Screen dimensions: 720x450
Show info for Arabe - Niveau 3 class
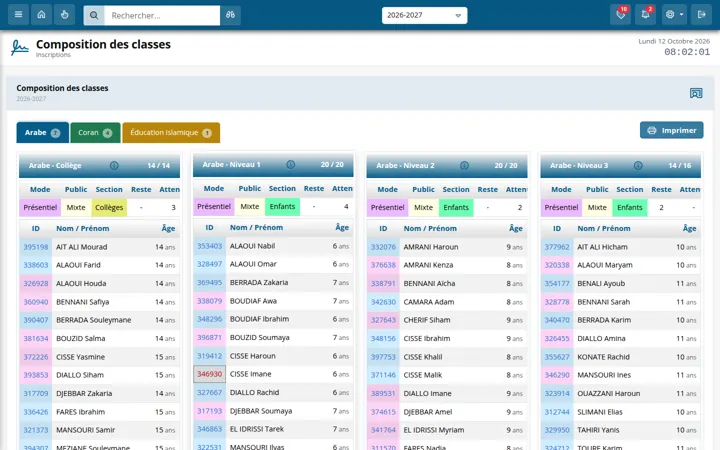click(638, 165)
